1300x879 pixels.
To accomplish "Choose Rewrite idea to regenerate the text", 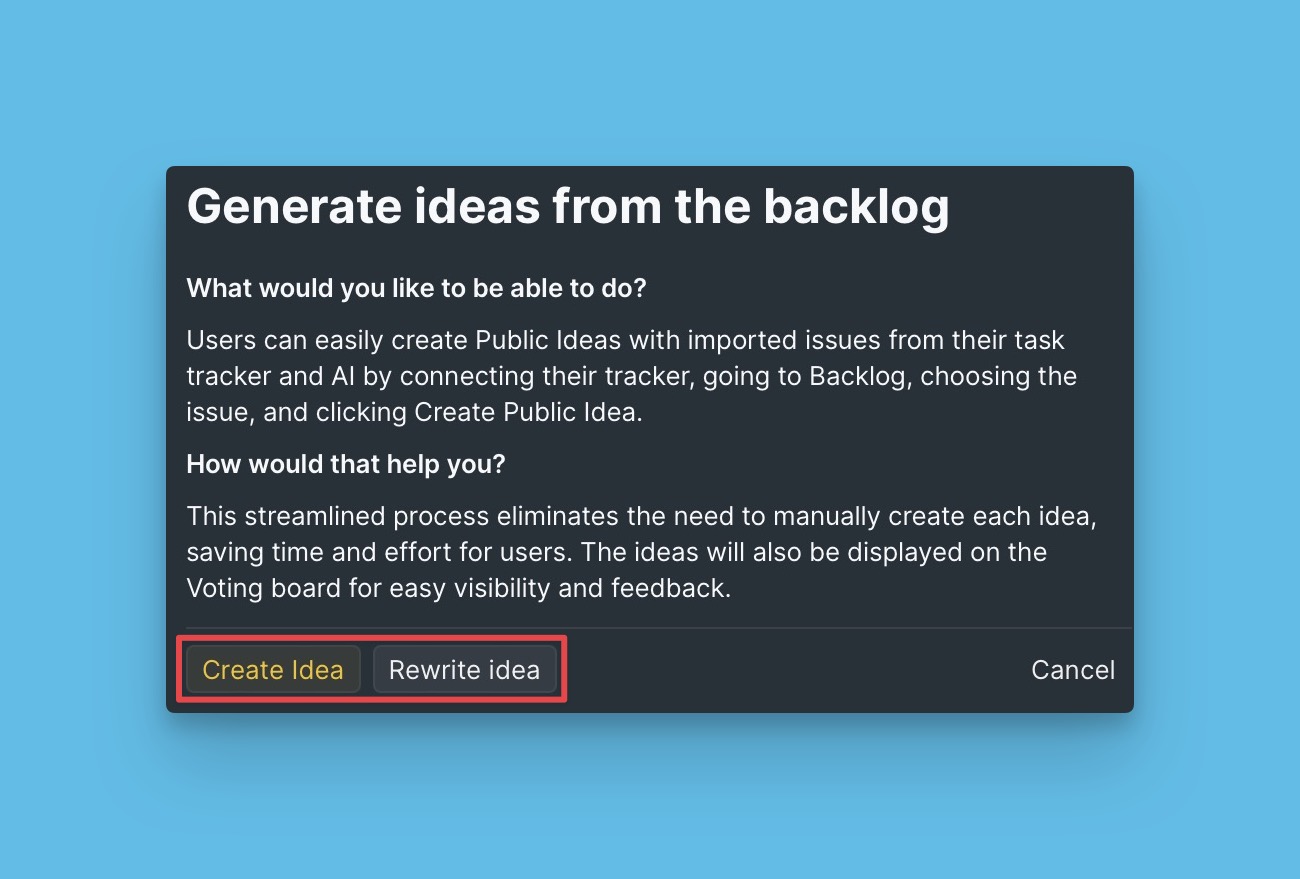I will click(x=465, y=670).
